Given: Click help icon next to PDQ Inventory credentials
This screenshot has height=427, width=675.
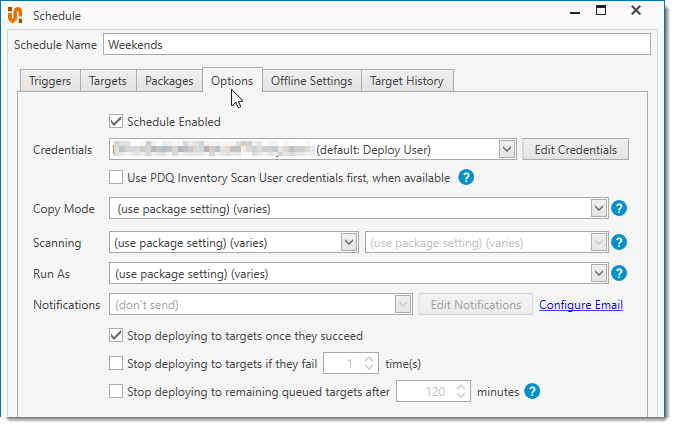Looking at the screenshot, I should 466,177.
